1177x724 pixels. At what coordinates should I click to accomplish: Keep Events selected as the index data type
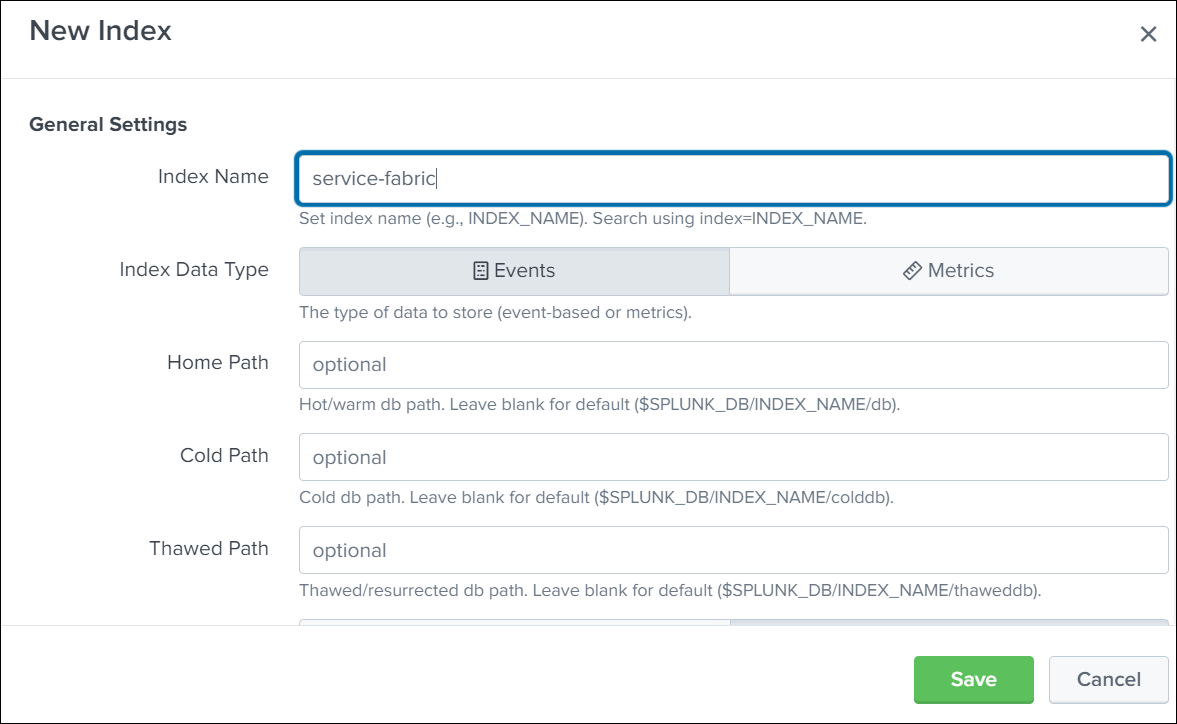coord(514,269)
